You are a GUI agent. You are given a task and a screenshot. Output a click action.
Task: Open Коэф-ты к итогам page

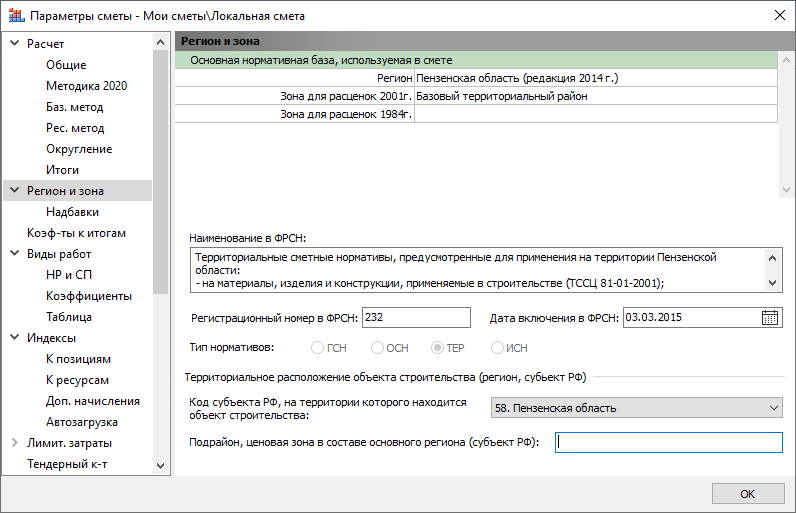click(76, 233)
